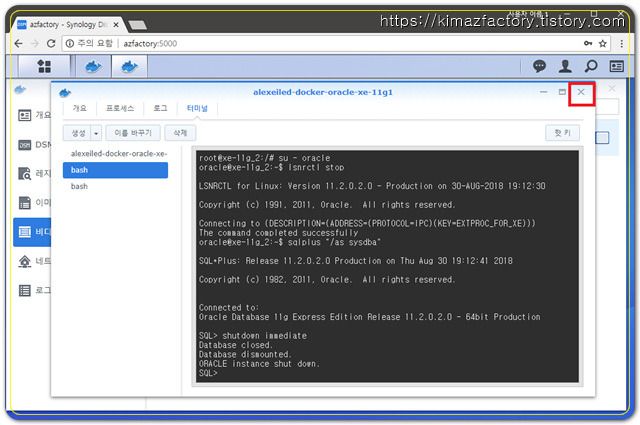Go back in the browser
Screen dimensions: 640x425
point(18,43)
